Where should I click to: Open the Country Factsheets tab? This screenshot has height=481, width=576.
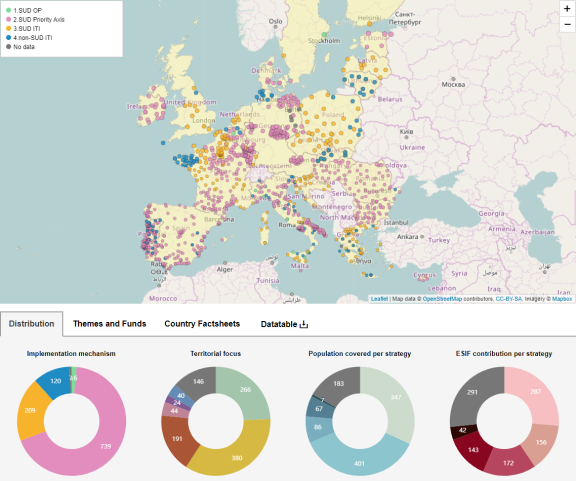(x=202, y=324)
